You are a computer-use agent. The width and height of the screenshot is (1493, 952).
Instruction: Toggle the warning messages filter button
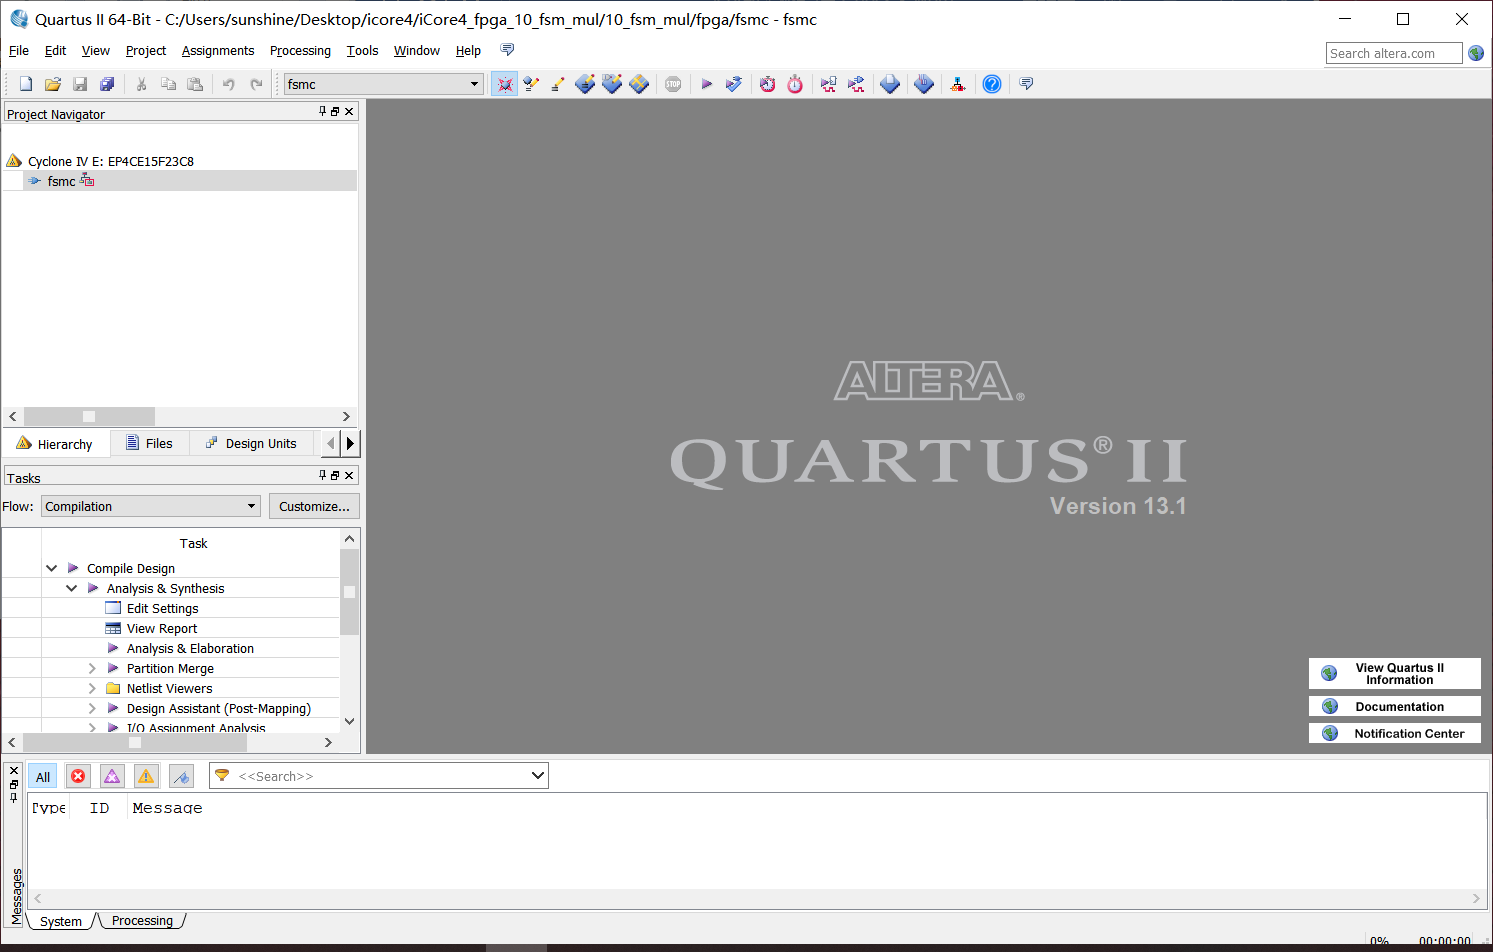(146, 776)
